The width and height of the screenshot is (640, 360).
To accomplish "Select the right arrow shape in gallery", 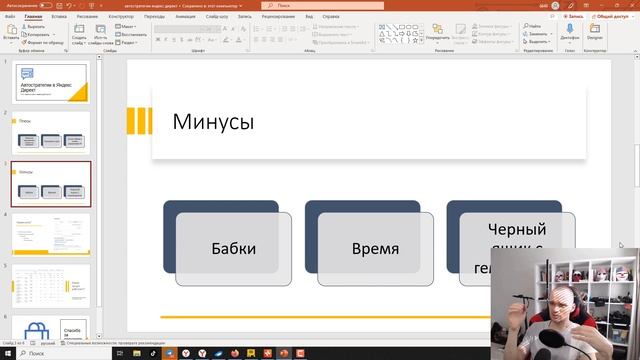I will point(402,34).
